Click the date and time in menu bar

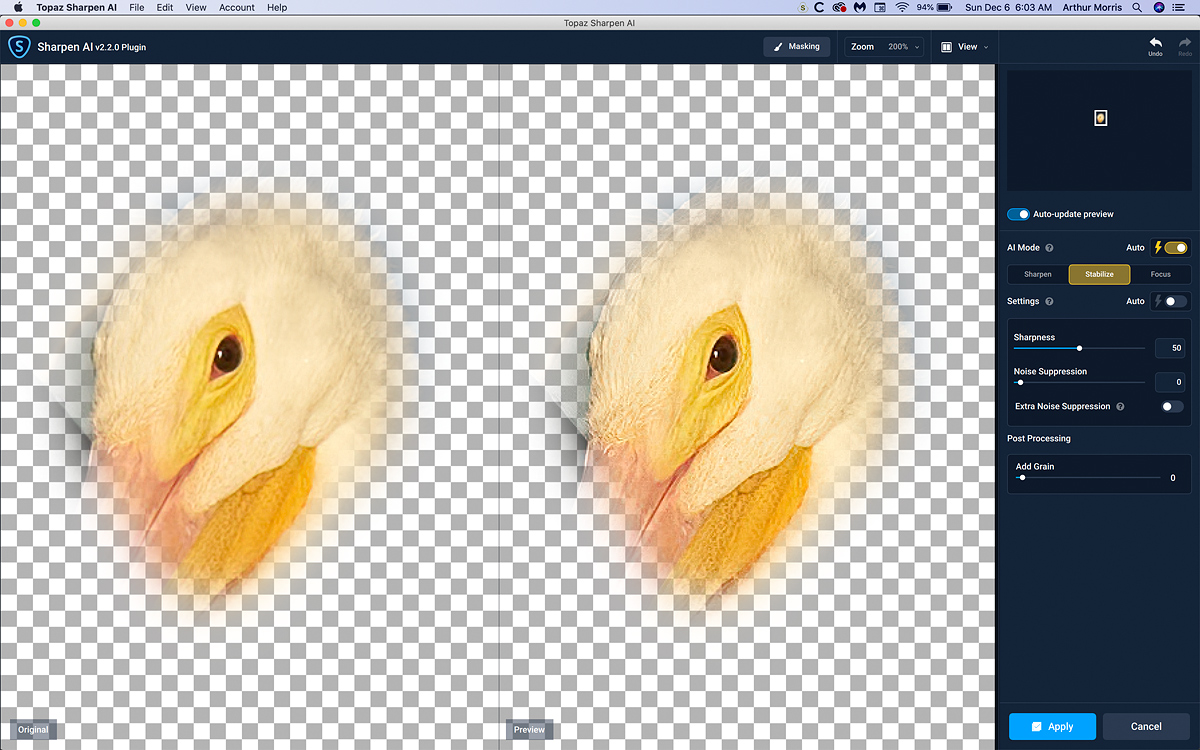(1008, 7)
